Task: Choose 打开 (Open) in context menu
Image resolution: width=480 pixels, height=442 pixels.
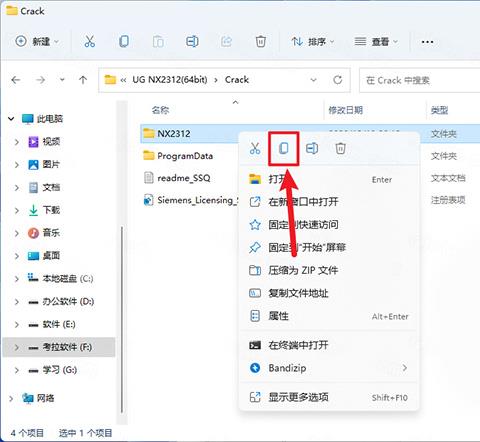Action: pos(328,179)
